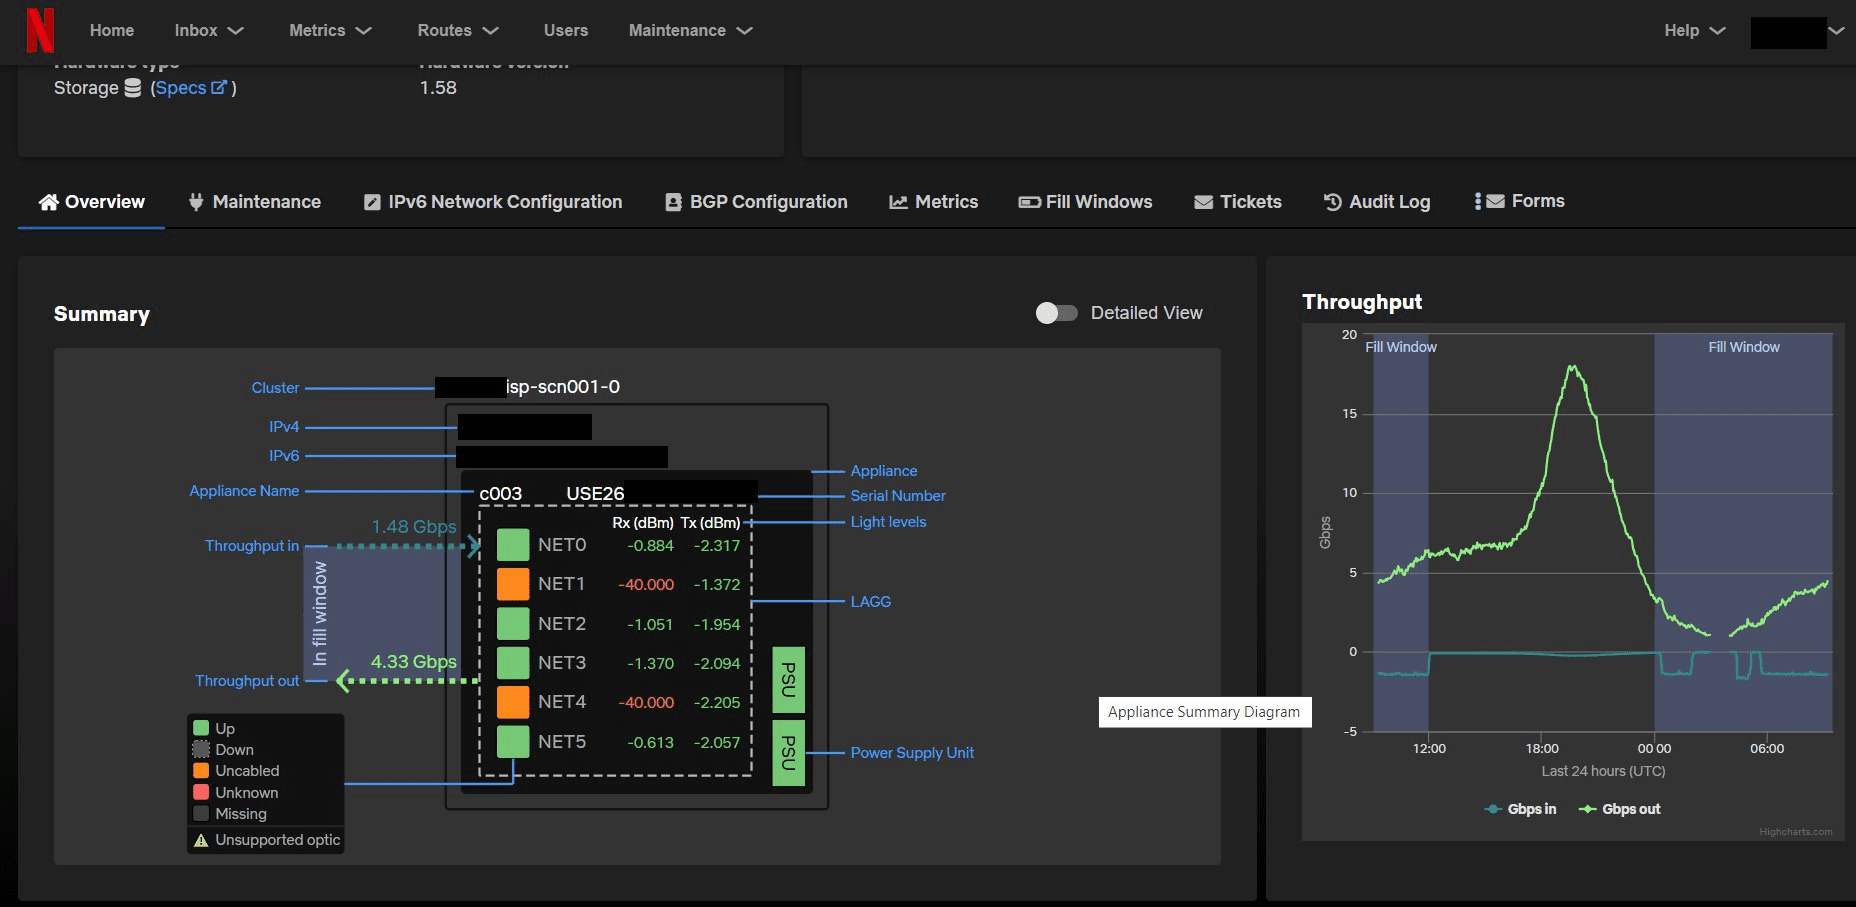The width and height of the screenshot is (1856, 907).
Task: Open the Highcharts.com credit link
Action: [1796, 832]
